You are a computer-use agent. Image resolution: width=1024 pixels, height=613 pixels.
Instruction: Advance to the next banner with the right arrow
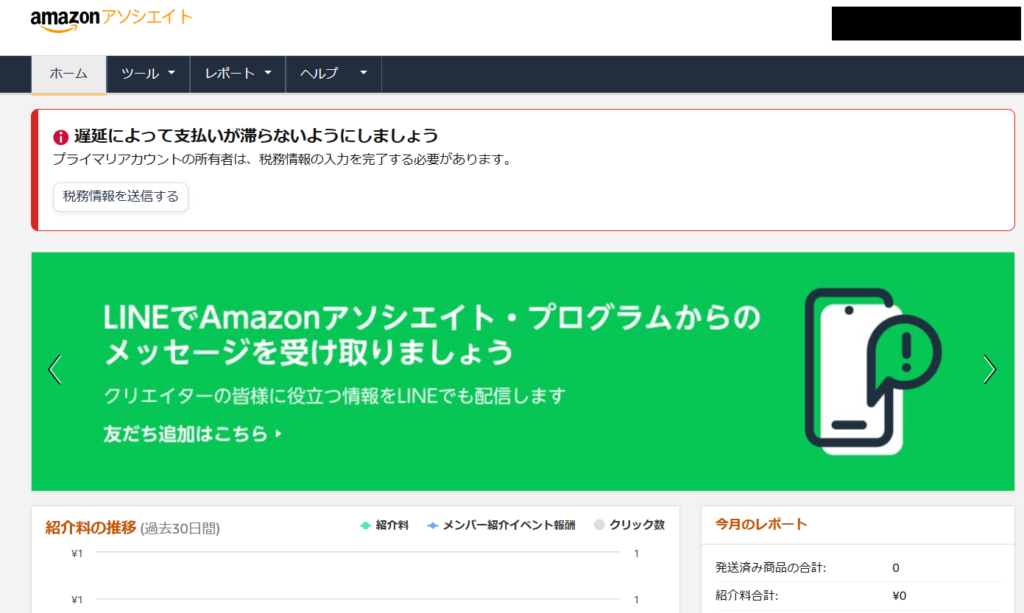pyautogui.click(x=989, y=369)
